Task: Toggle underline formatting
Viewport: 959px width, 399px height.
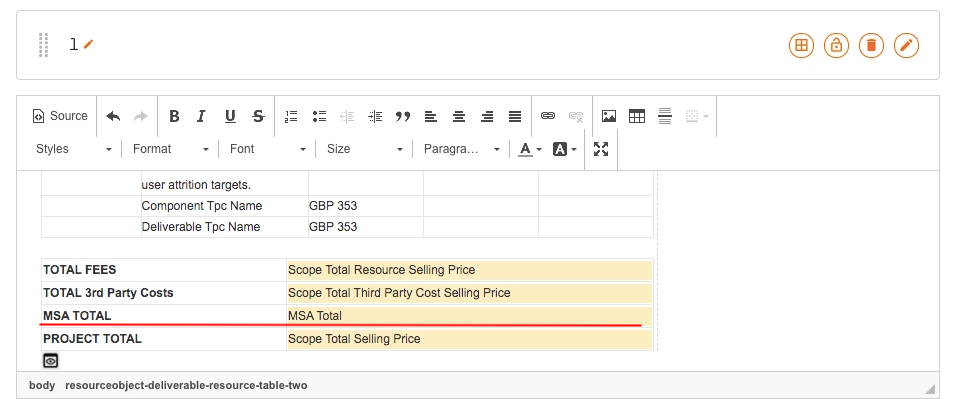Action: point(230,116)
